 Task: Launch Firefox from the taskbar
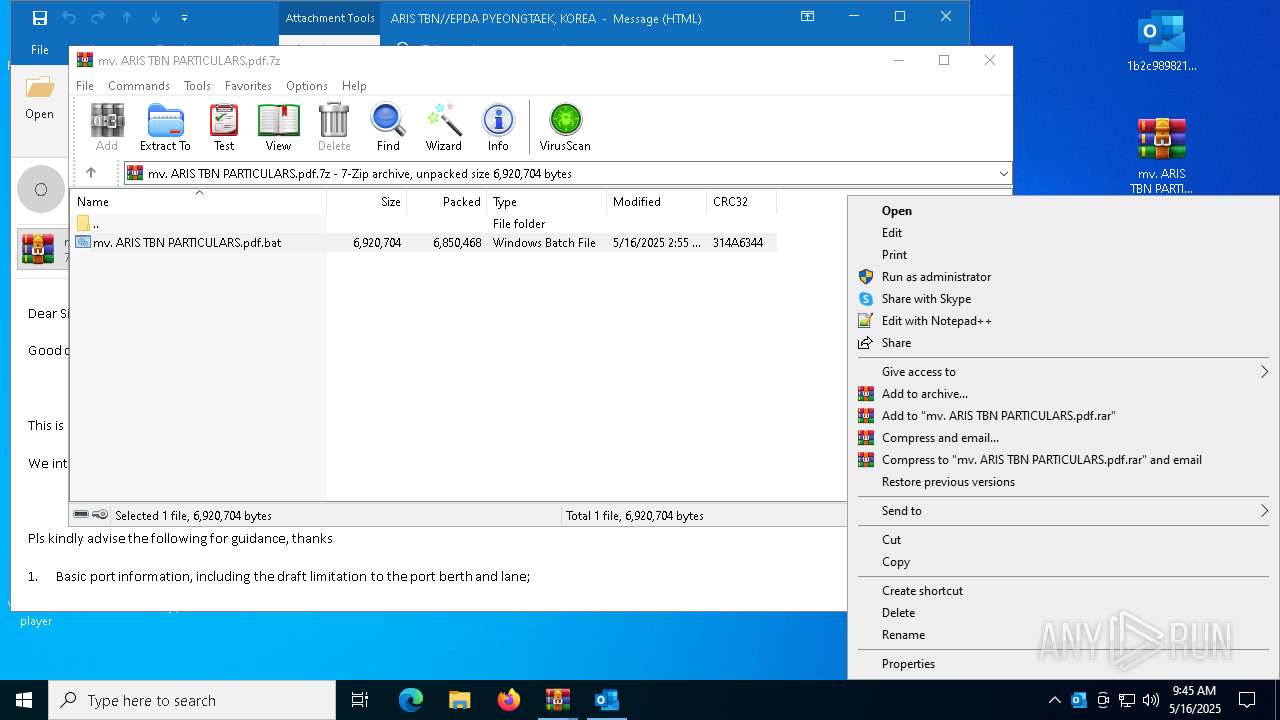[509, 700]
